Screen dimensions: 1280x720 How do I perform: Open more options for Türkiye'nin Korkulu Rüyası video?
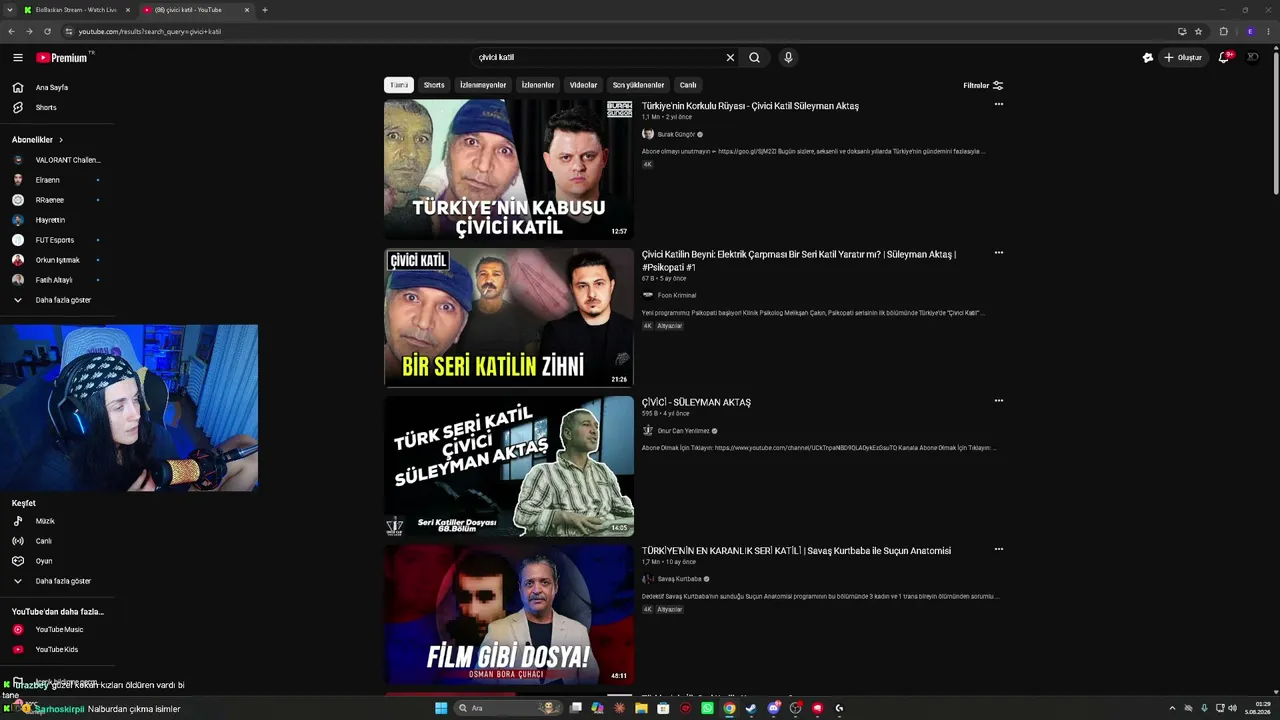tap(998, 104)
